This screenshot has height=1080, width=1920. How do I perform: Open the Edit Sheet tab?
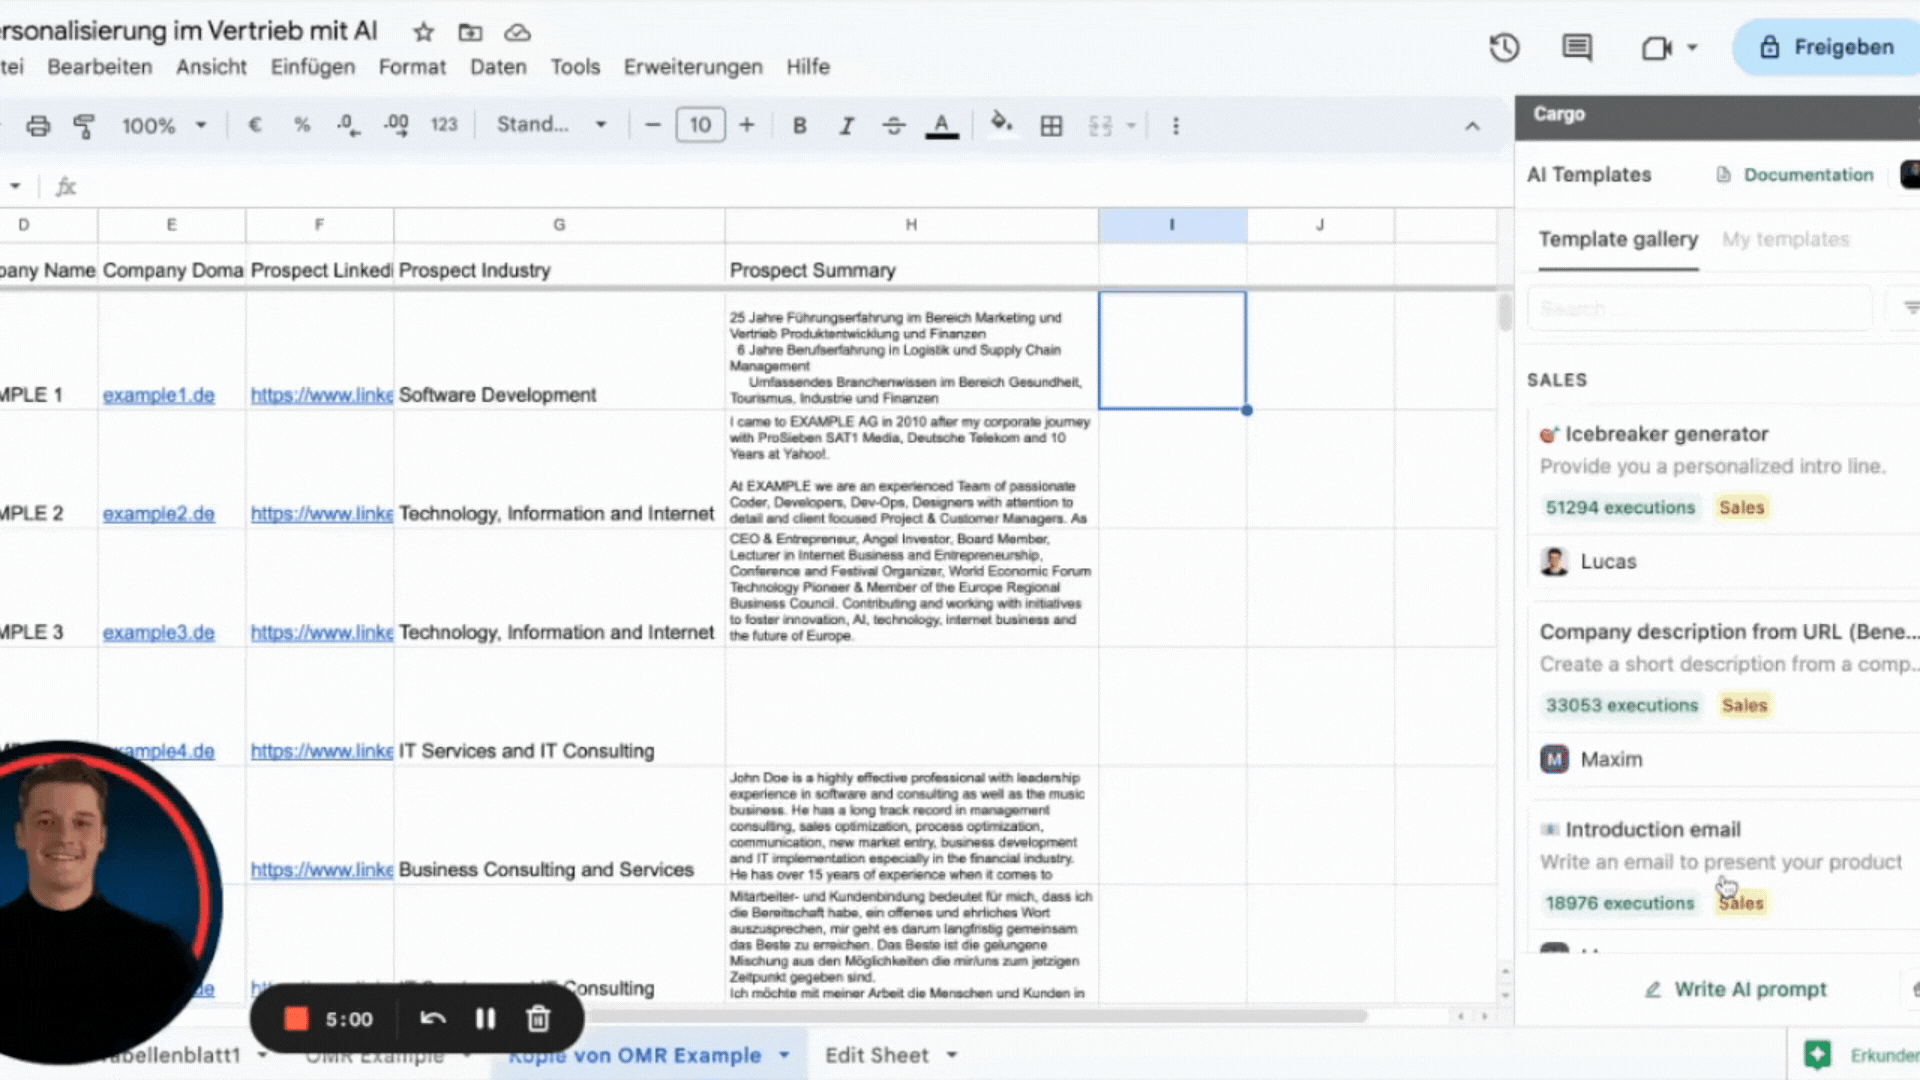[x=890, y=1055]
